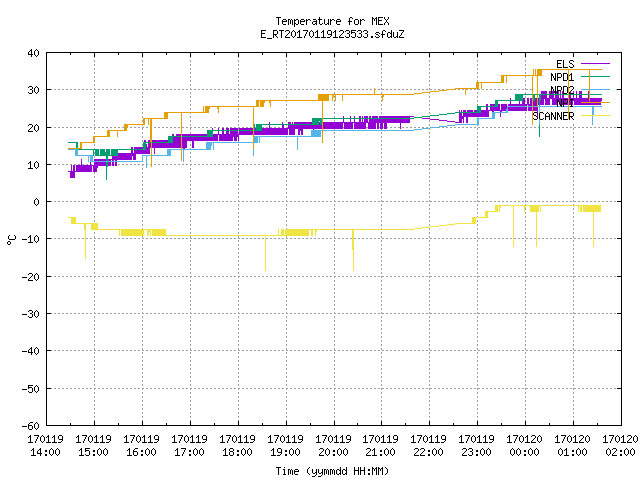Click the SCANNER legend label

553,116
